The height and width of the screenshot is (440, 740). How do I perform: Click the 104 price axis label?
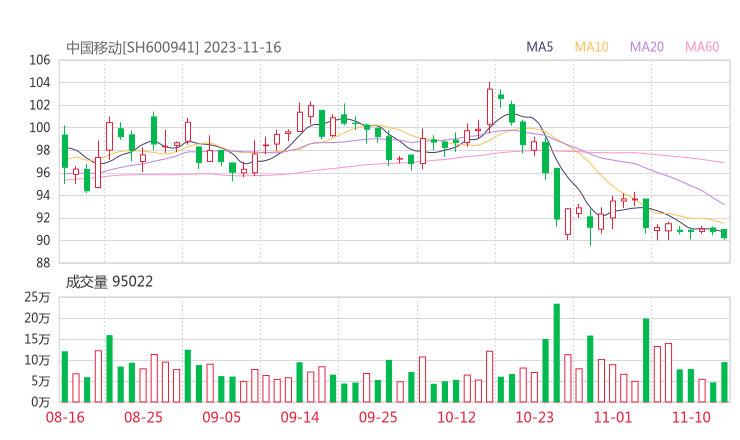click(40, 83)
